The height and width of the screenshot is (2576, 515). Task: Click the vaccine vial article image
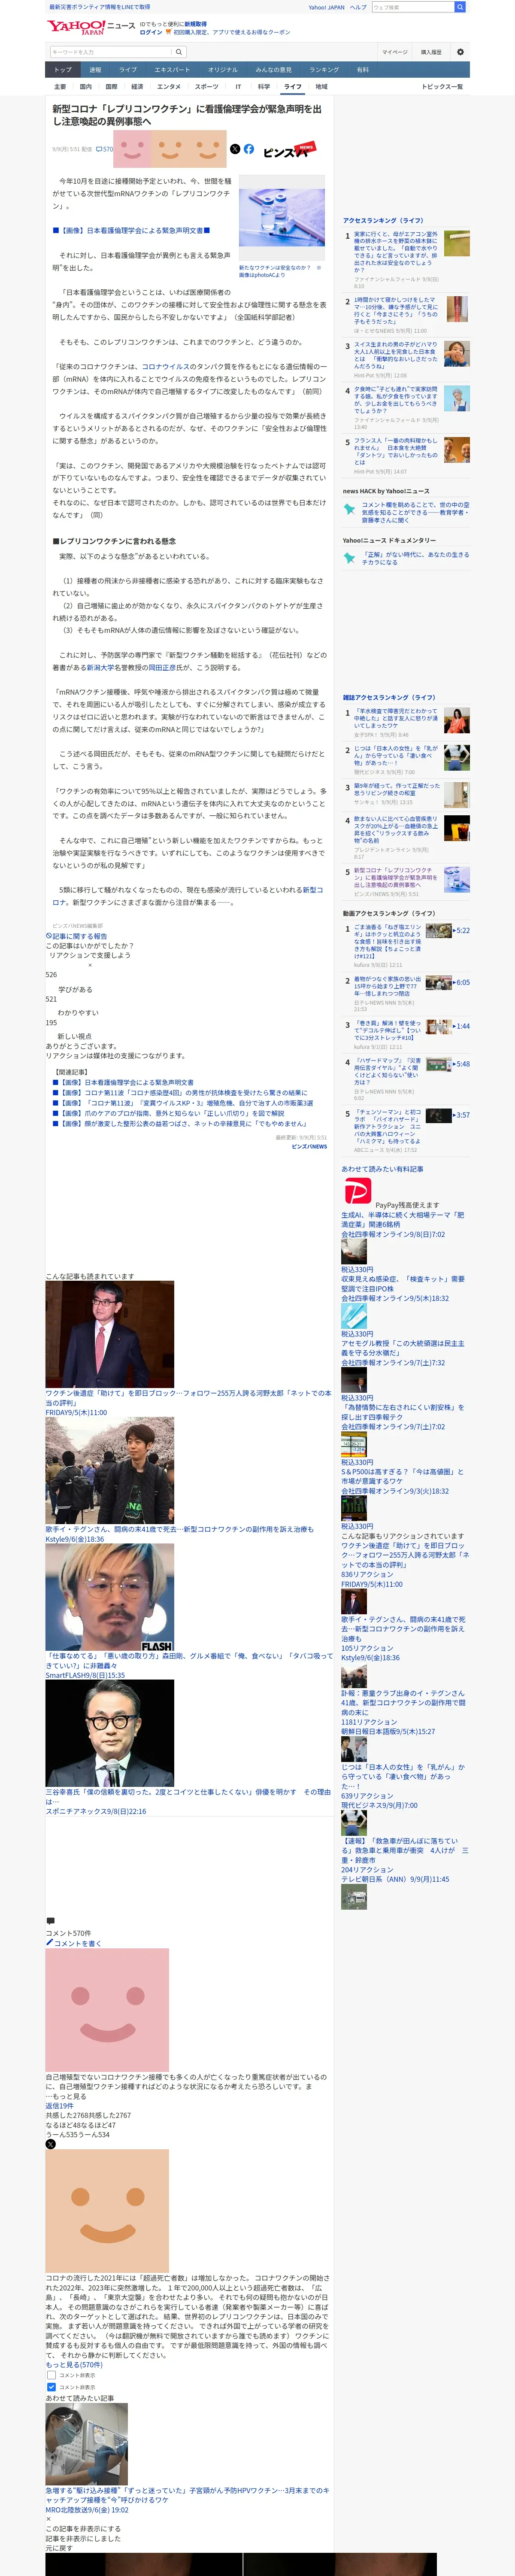tap(281, 219)
